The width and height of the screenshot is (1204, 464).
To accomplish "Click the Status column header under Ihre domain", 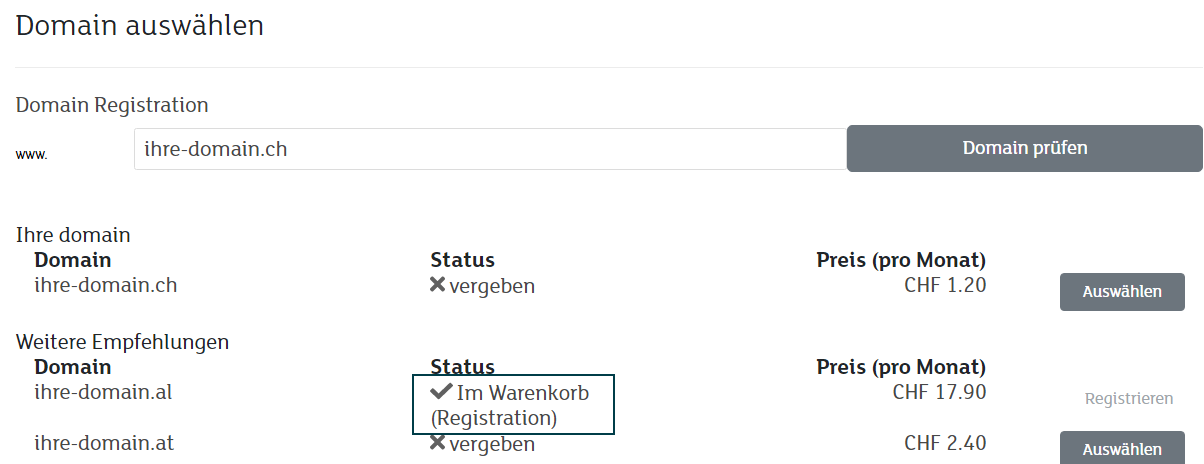I will point(462,260).
